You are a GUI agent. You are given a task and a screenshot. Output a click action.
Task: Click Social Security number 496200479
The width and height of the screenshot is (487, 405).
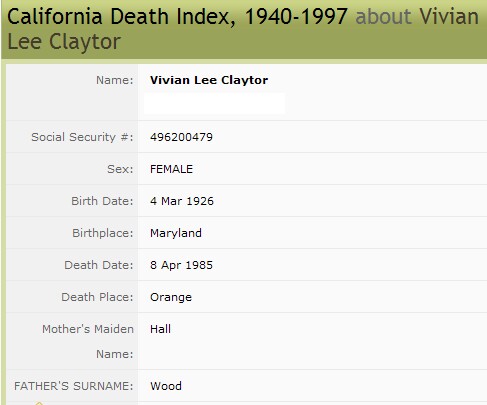181,137
